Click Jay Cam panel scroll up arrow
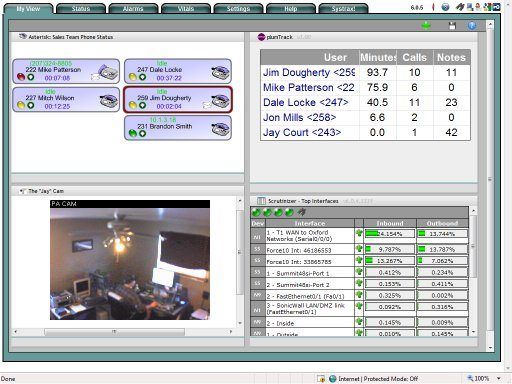This screenshot has width=512, height=384. [x=240, y=201]
